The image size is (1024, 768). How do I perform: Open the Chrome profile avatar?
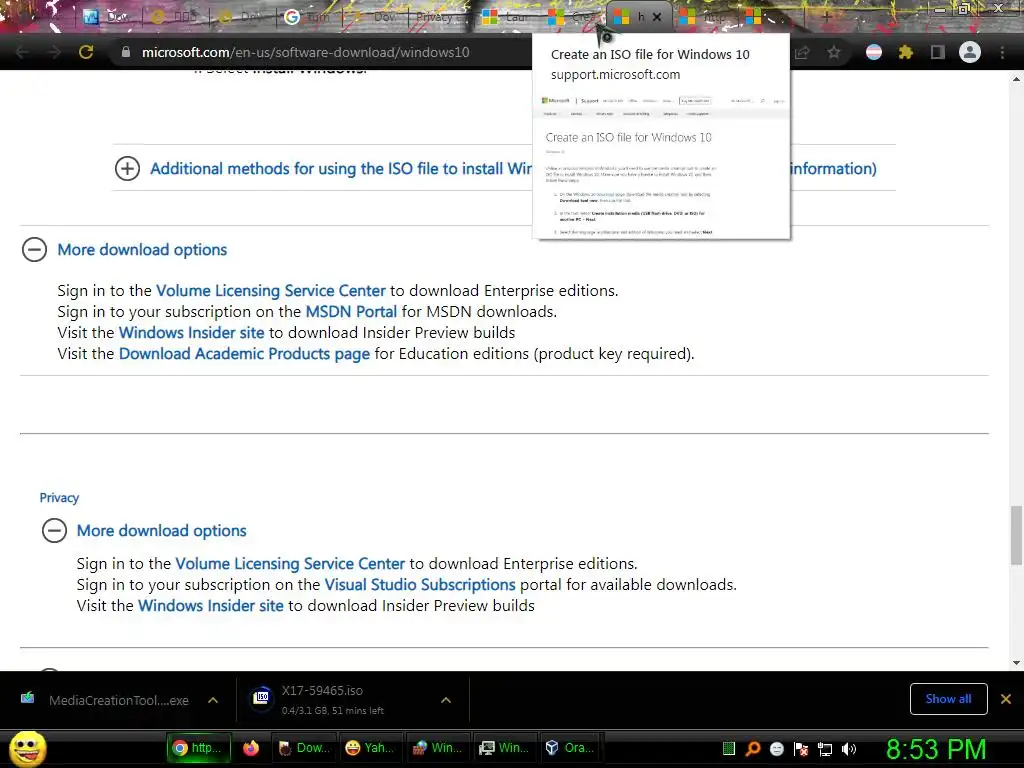(x=970, y=52)
